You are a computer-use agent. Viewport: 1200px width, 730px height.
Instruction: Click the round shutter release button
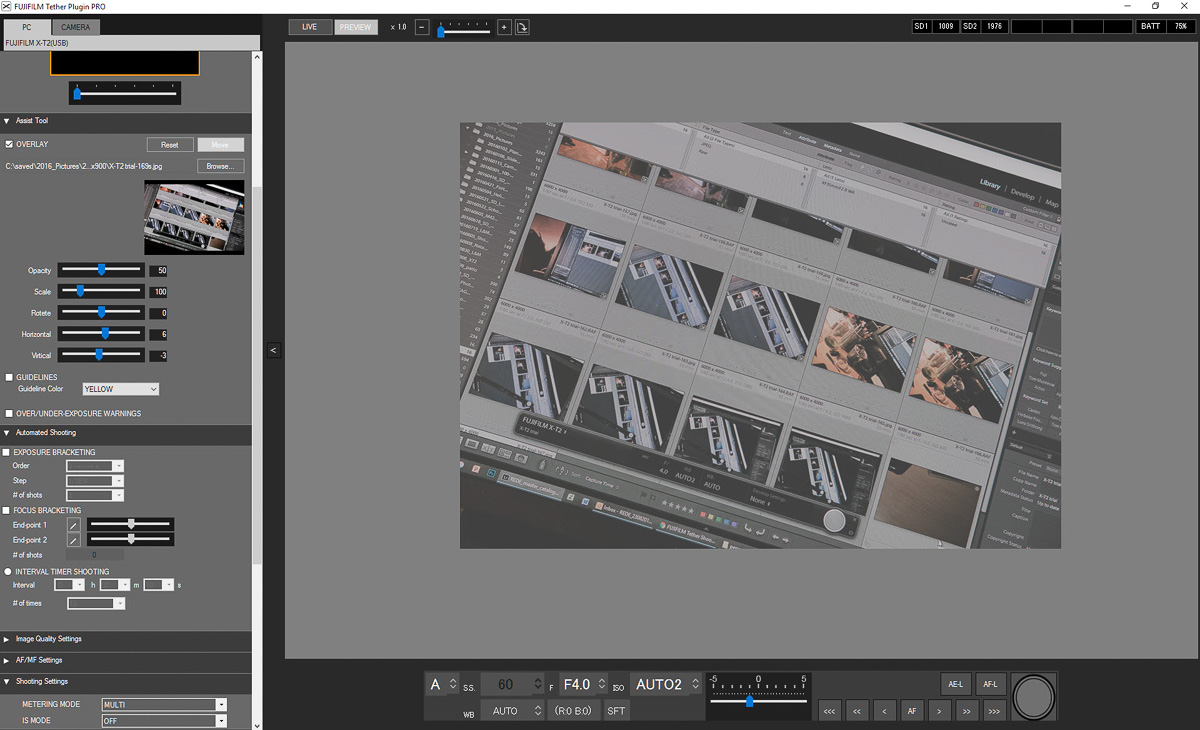1034,697
